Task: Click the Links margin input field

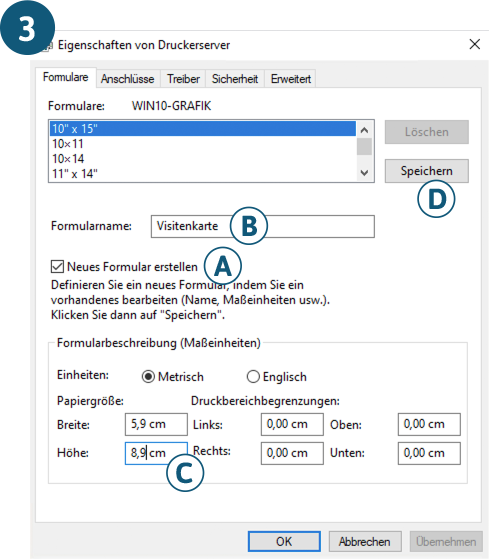Action: tap(292, 424)
